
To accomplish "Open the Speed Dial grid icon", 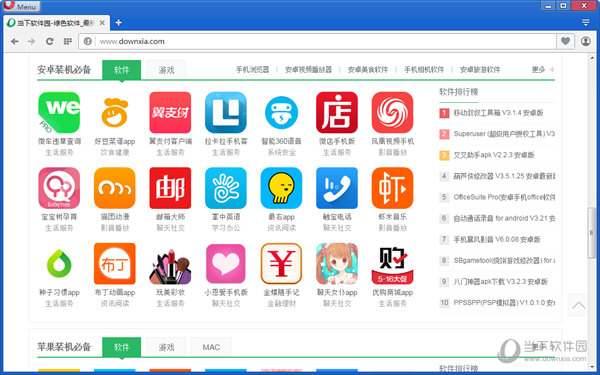I will click(x=67, y=41).
